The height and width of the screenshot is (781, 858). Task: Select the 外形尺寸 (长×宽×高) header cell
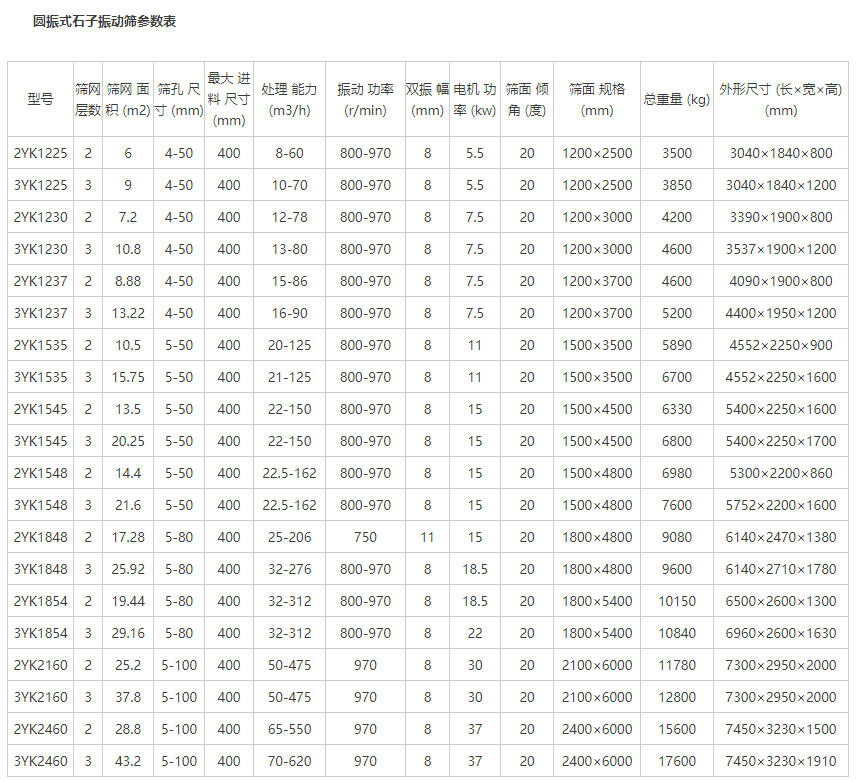(780, 99)
